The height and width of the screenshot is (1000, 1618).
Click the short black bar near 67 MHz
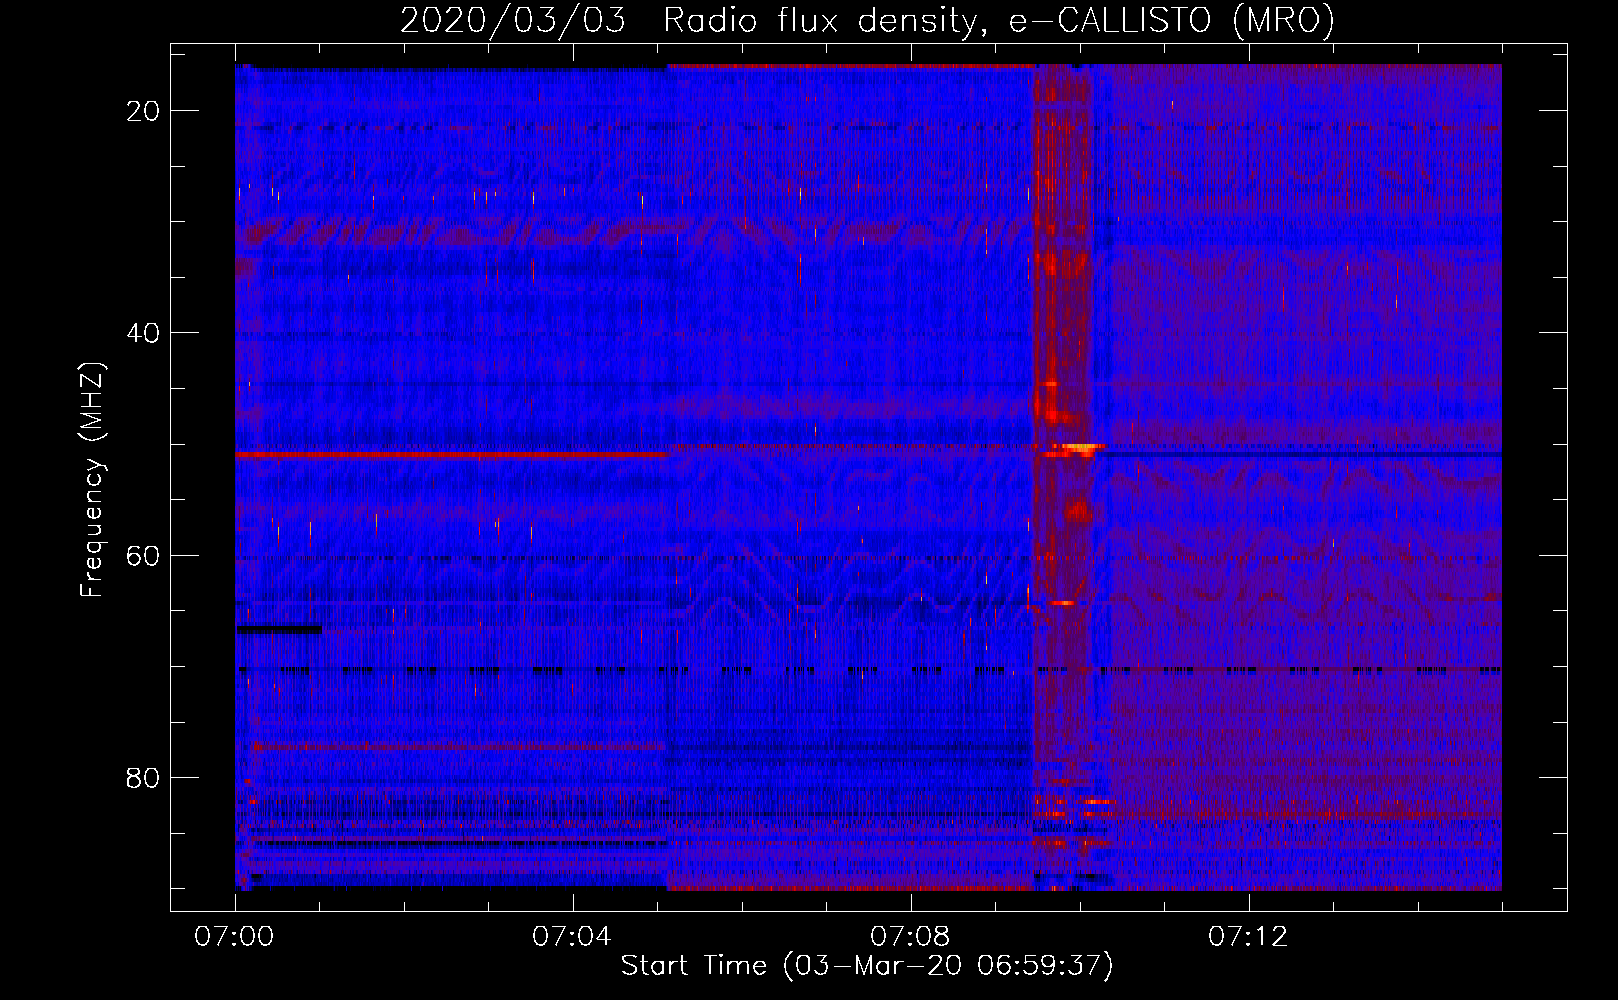279,629
